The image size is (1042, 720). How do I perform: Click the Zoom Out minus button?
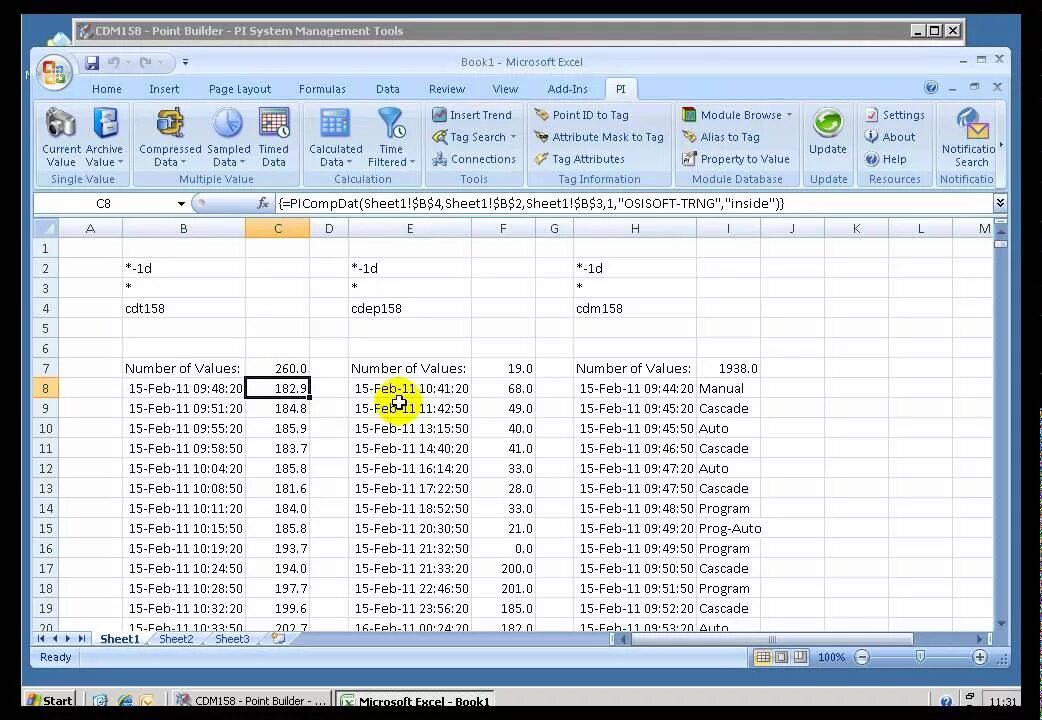pos(861,658)
